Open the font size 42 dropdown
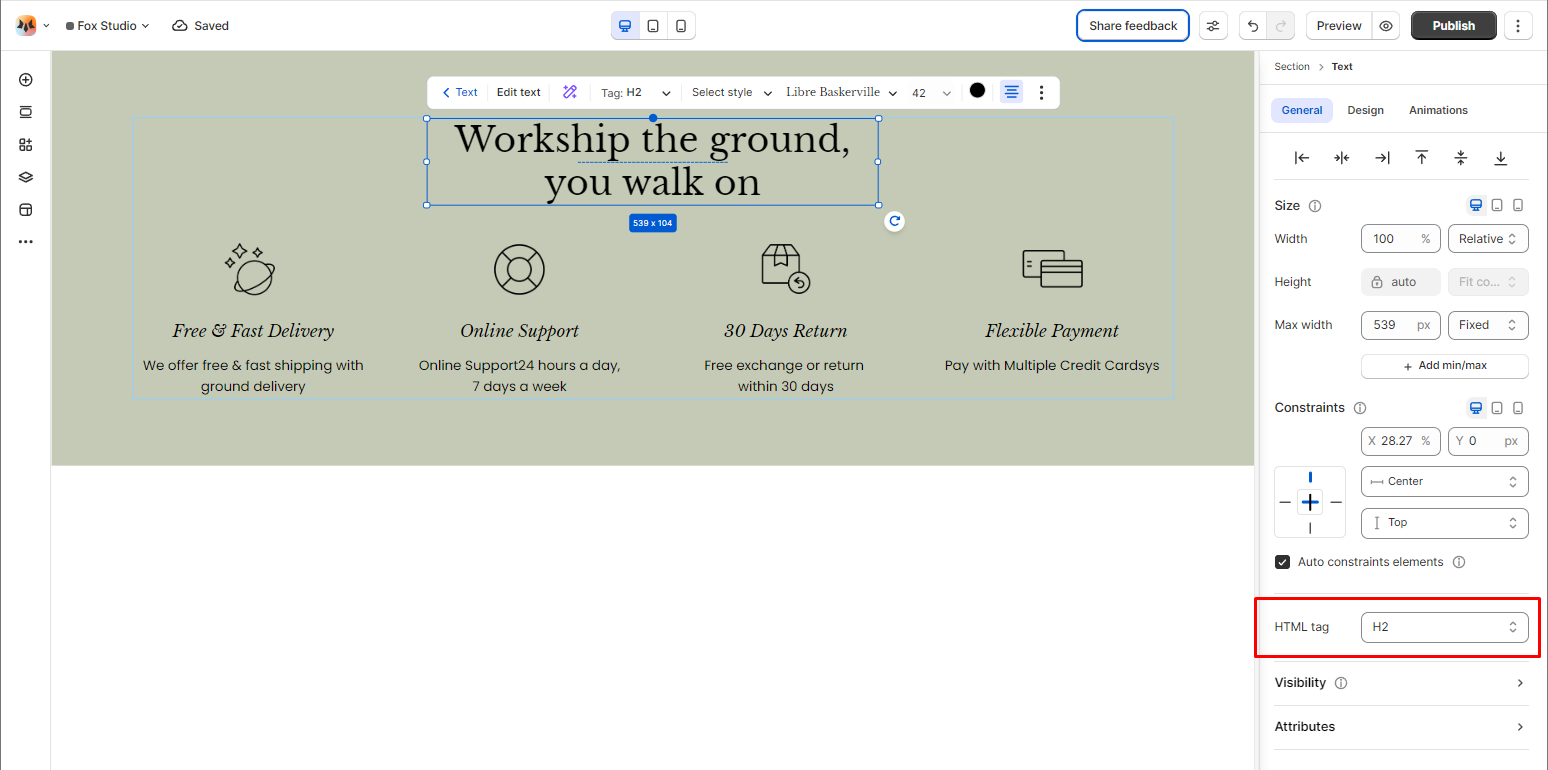Screen dimensions: 1548x770 (x=932, y=93)
